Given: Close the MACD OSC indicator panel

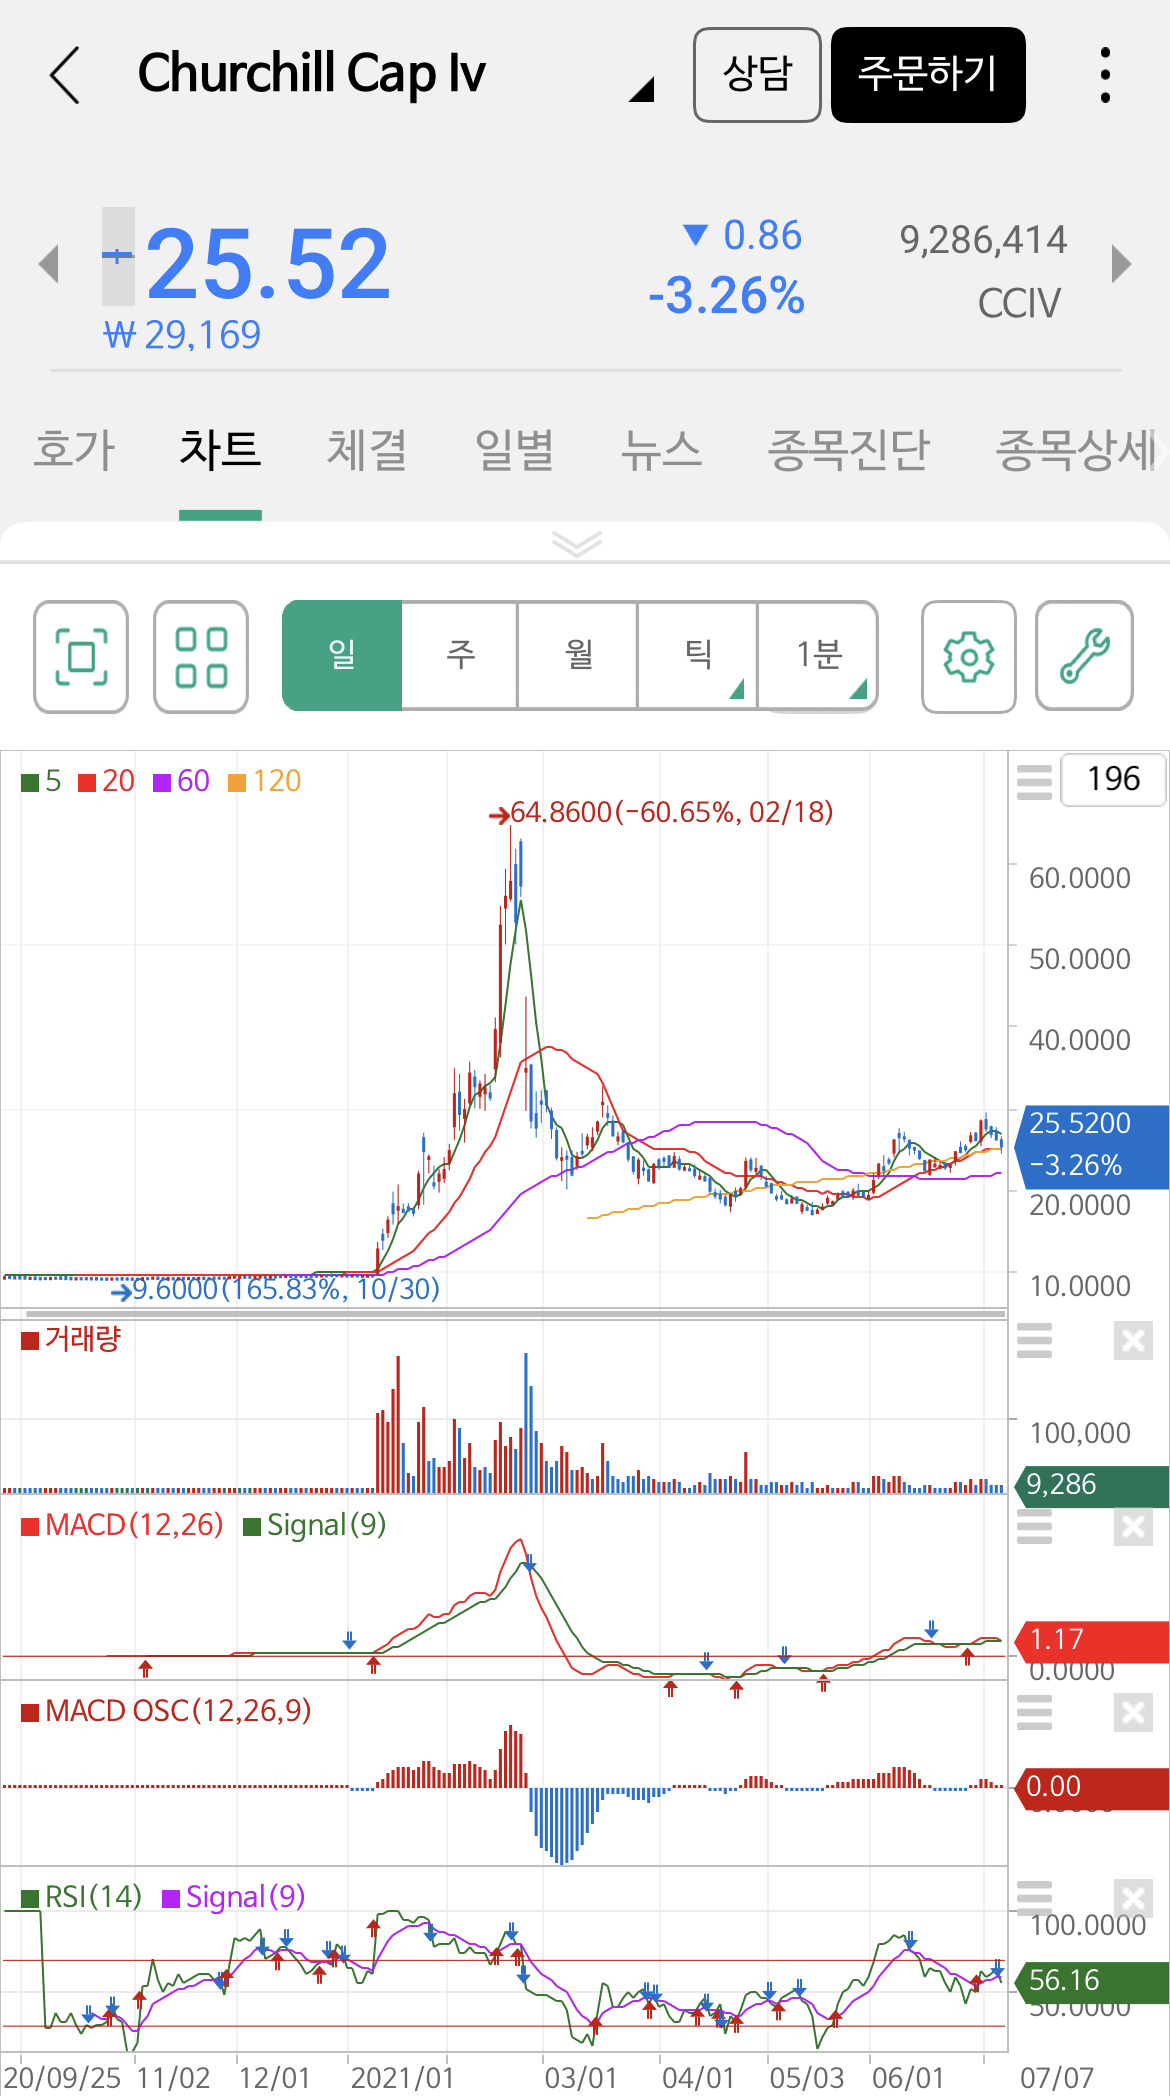Looking at the screenshot, I should [x=1133, y=1713].
